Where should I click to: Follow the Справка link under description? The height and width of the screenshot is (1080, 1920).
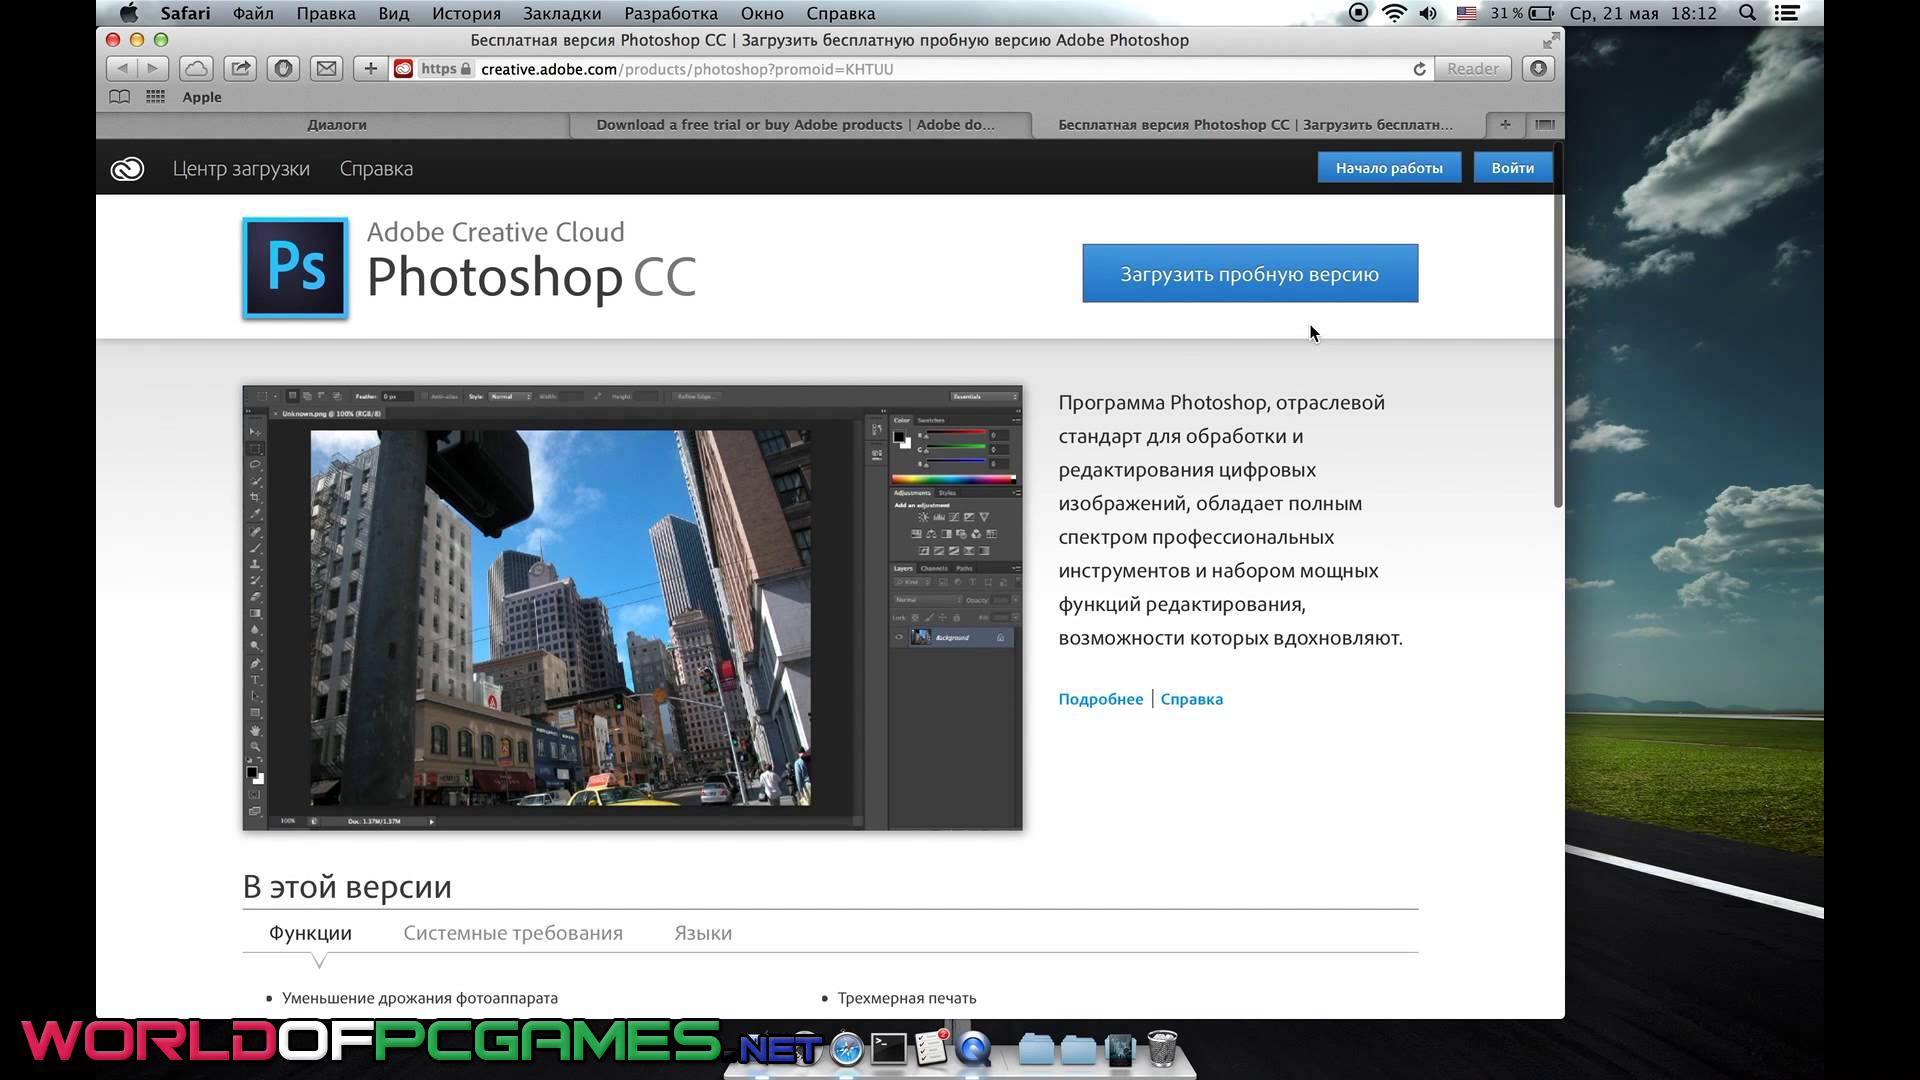click(x=1191, y=699)
